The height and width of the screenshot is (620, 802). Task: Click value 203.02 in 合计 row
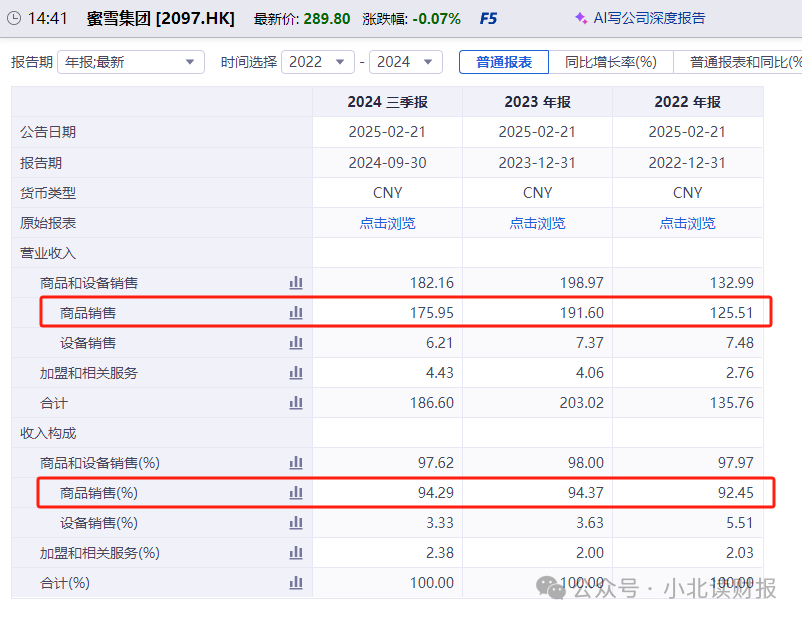tap(582, 403)
